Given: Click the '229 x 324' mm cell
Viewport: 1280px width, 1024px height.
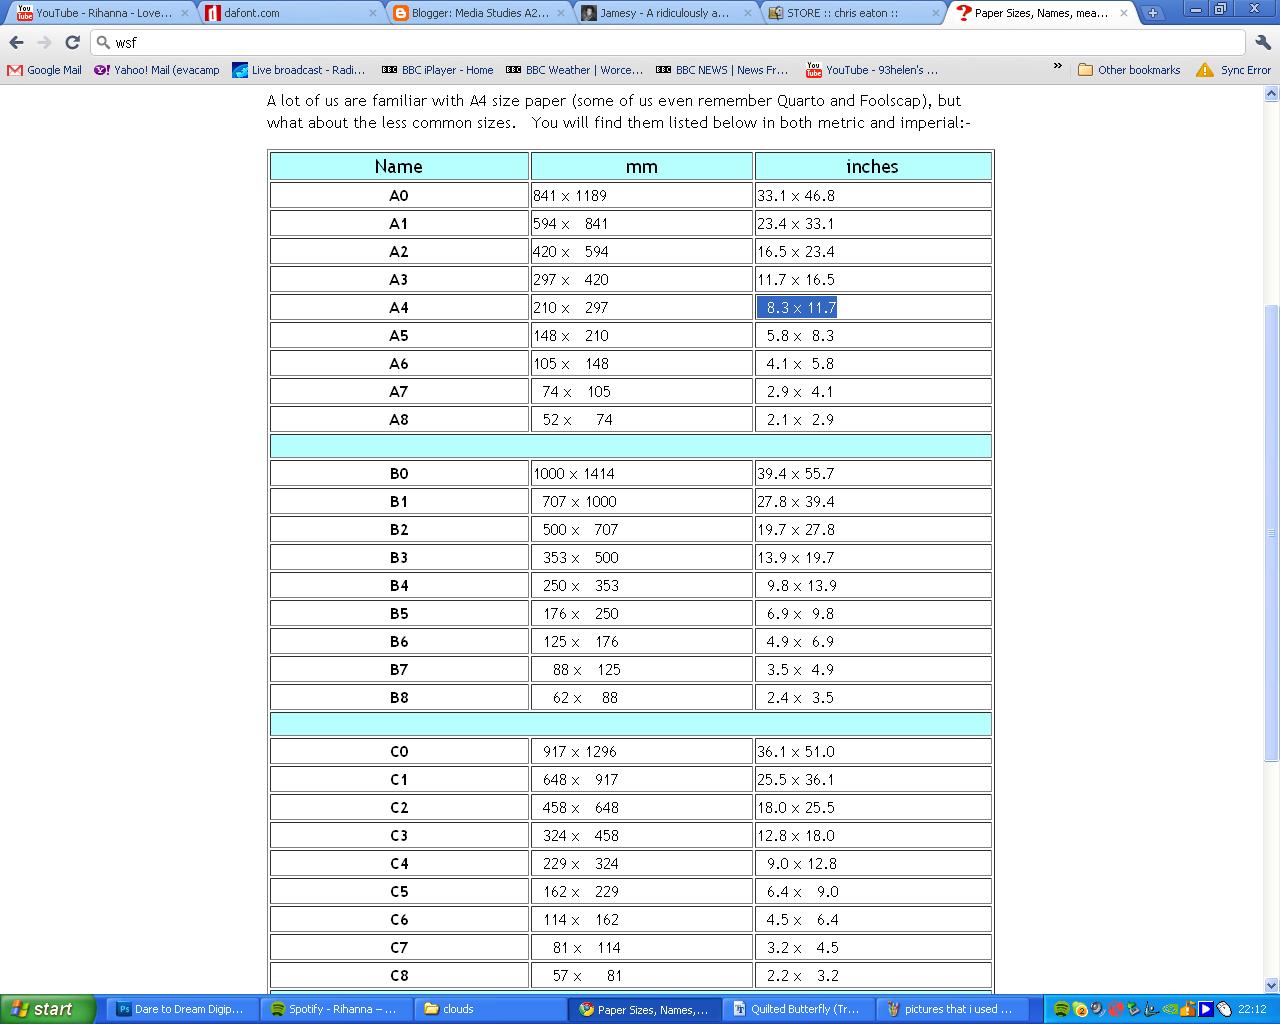Looking at the screenshot, I should click(x=641, y=863).
